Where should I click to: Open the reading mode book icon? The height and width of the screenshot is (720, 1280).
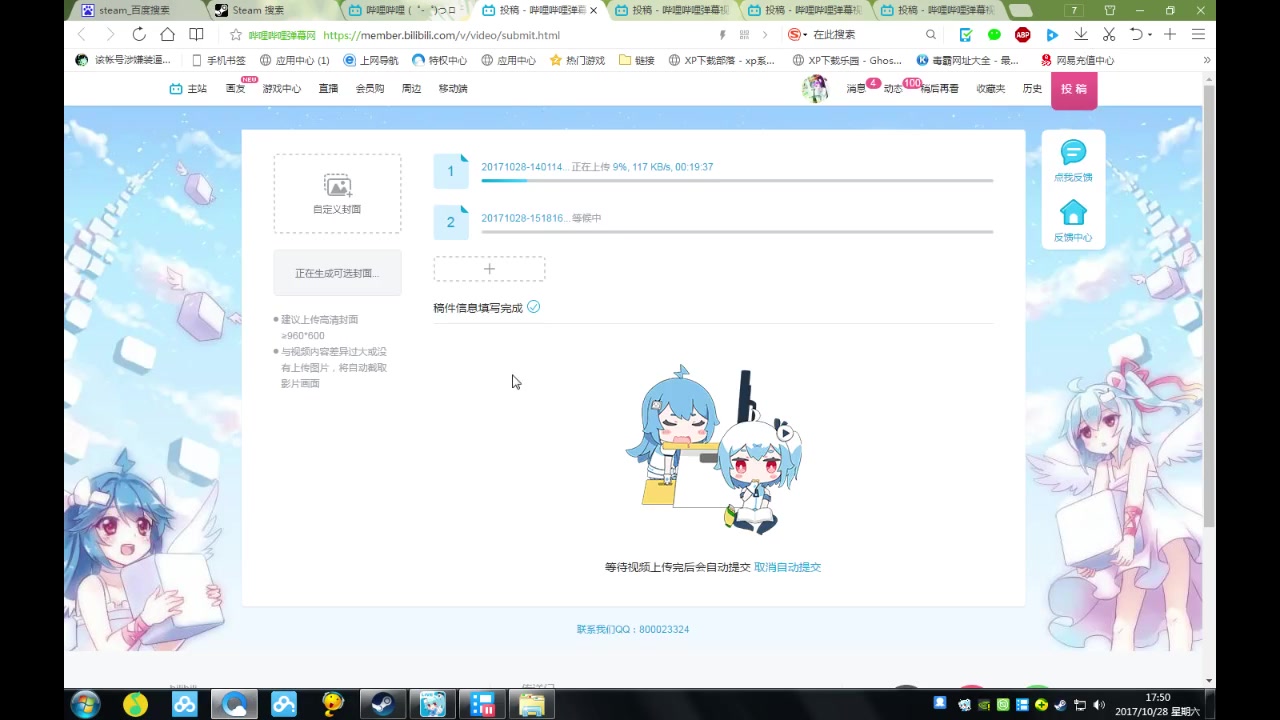click(x=196, y=35)
